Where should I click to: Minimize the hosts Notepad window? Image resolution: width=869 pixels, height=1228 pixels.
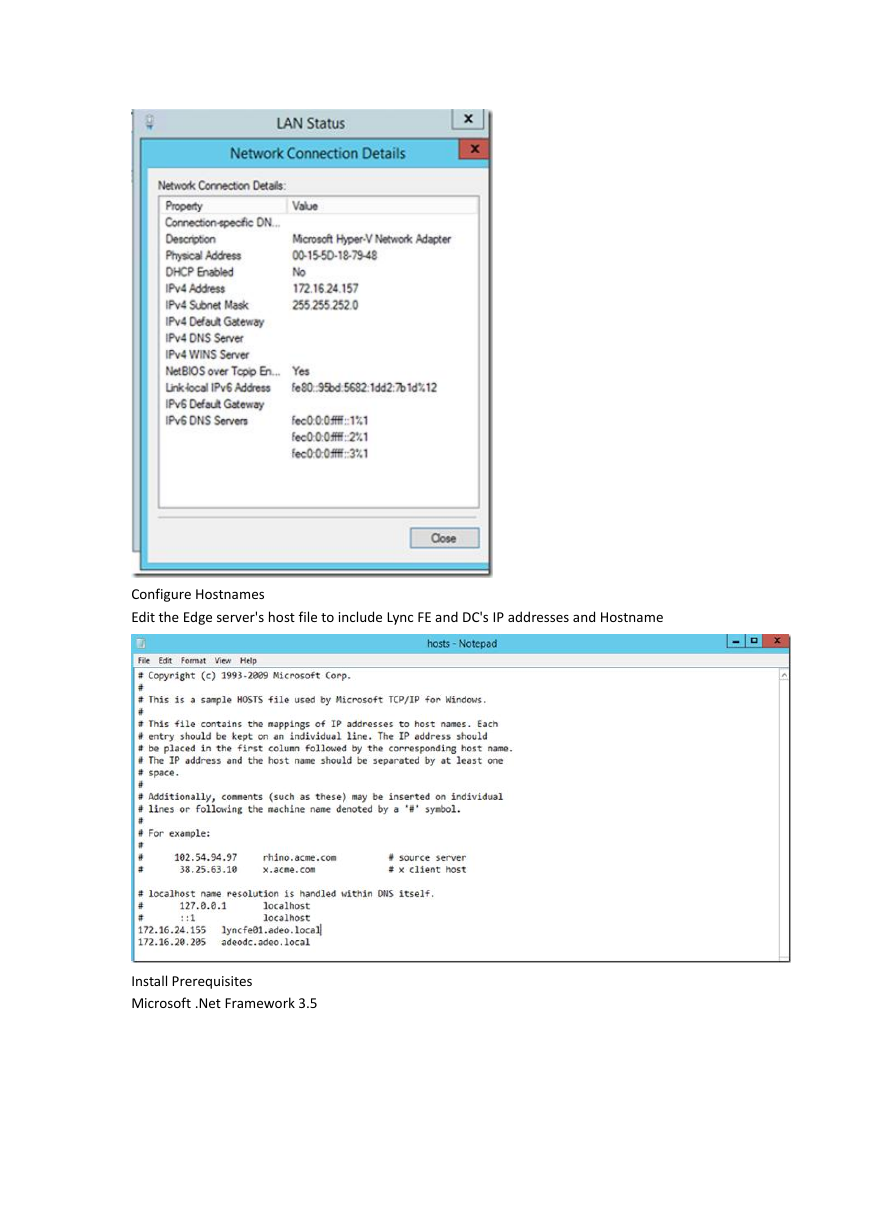point(737,641)
